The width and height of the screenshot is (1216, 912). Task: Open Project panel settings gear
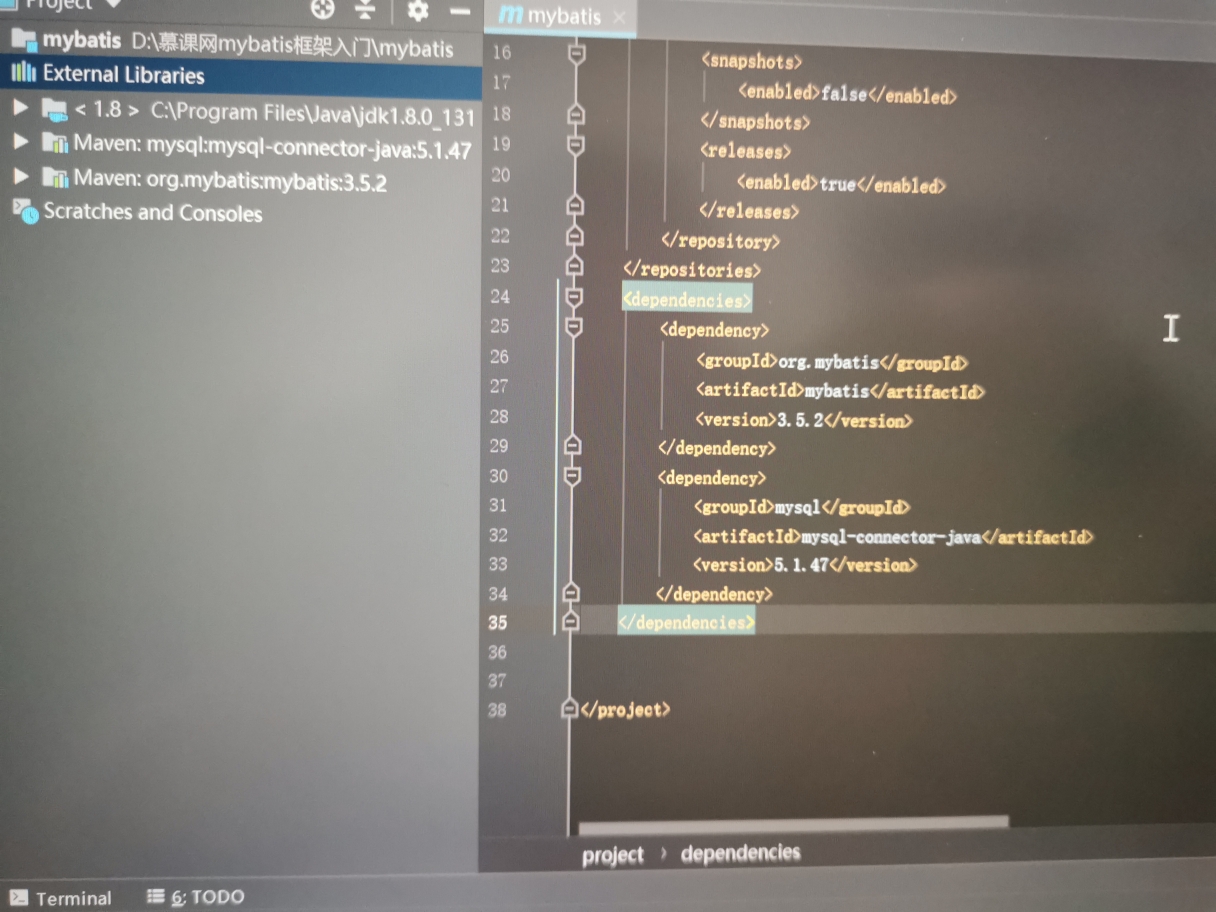coord(417,11)
